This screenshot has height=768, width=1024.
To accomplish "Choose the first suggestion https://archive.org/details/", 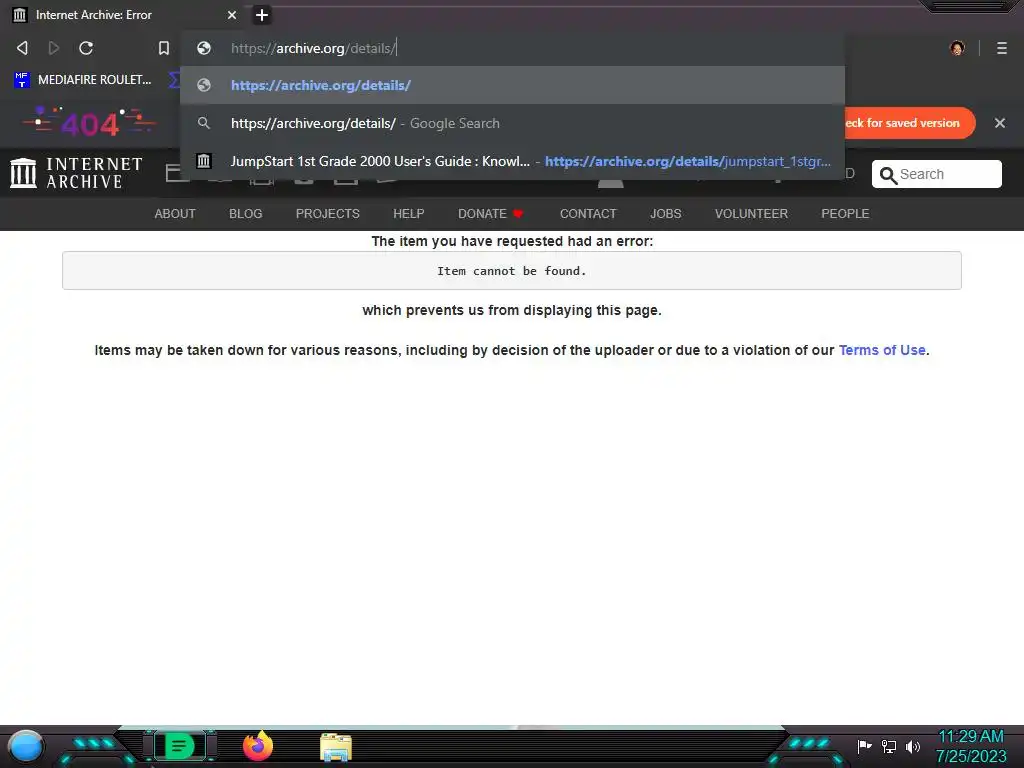I will click(x=512, y=85).
